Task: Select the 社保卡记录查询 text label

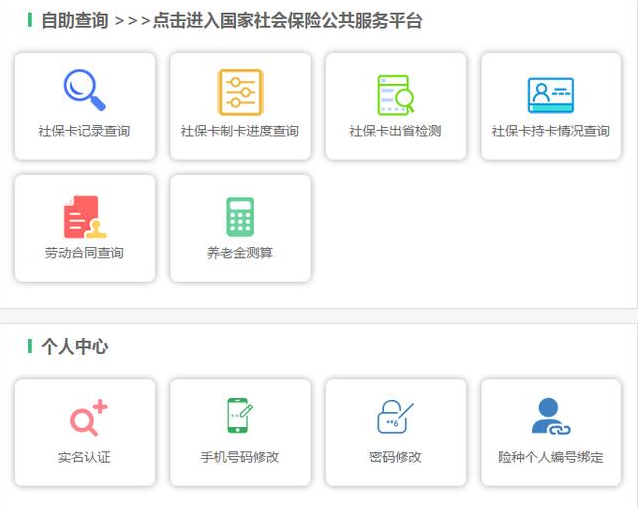Action: [84, 131]
